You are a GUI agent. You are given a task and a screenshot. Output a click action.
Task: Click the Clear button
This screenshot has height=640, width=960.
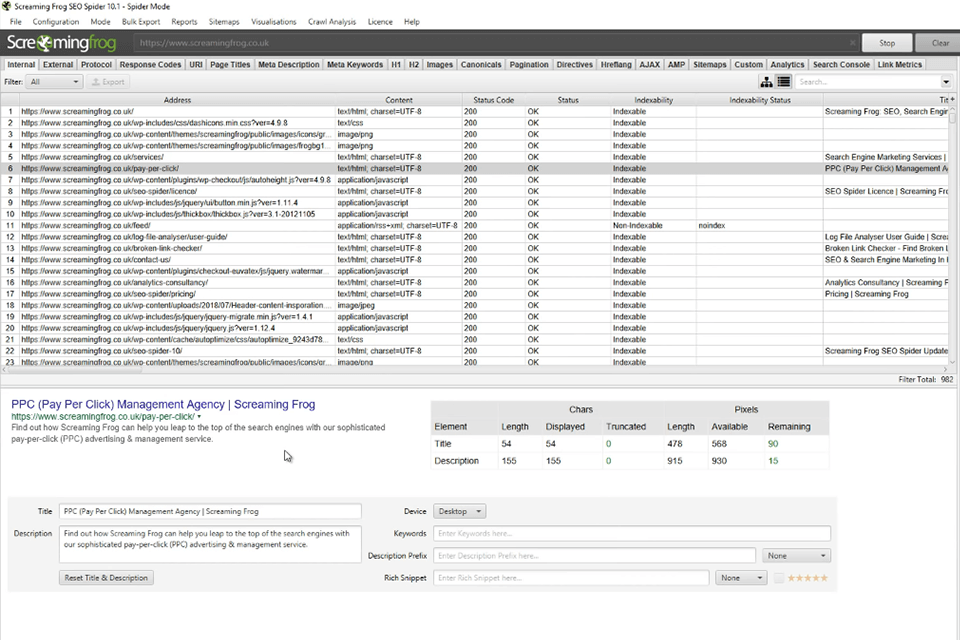(940, 43)
